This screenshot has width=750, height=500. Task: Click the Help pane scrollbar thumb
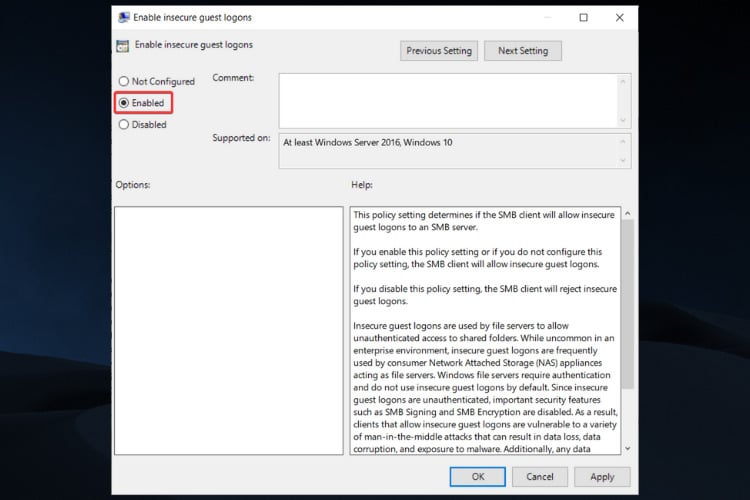coord(628,304)
